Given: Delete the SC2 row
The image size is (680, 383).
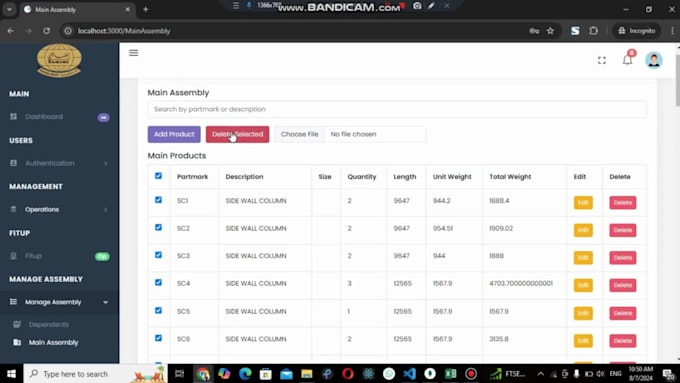Looking at the screenshot, I should (622, 230).
